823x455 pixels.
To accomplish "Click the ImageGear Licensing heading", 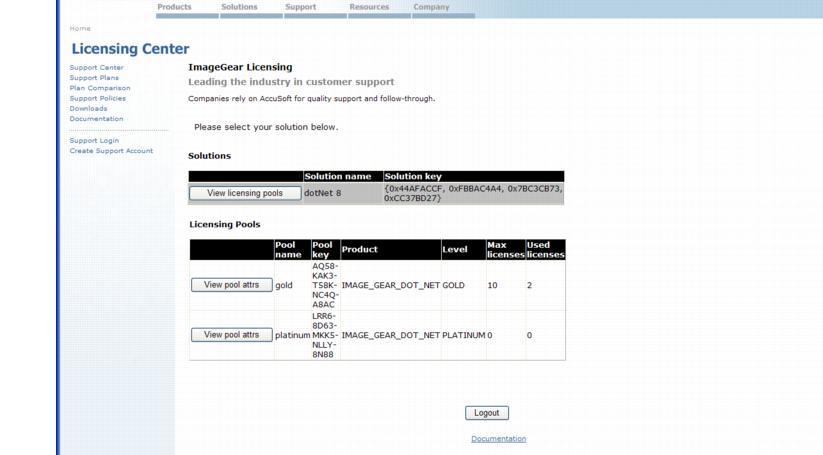I will click(240, 67).
